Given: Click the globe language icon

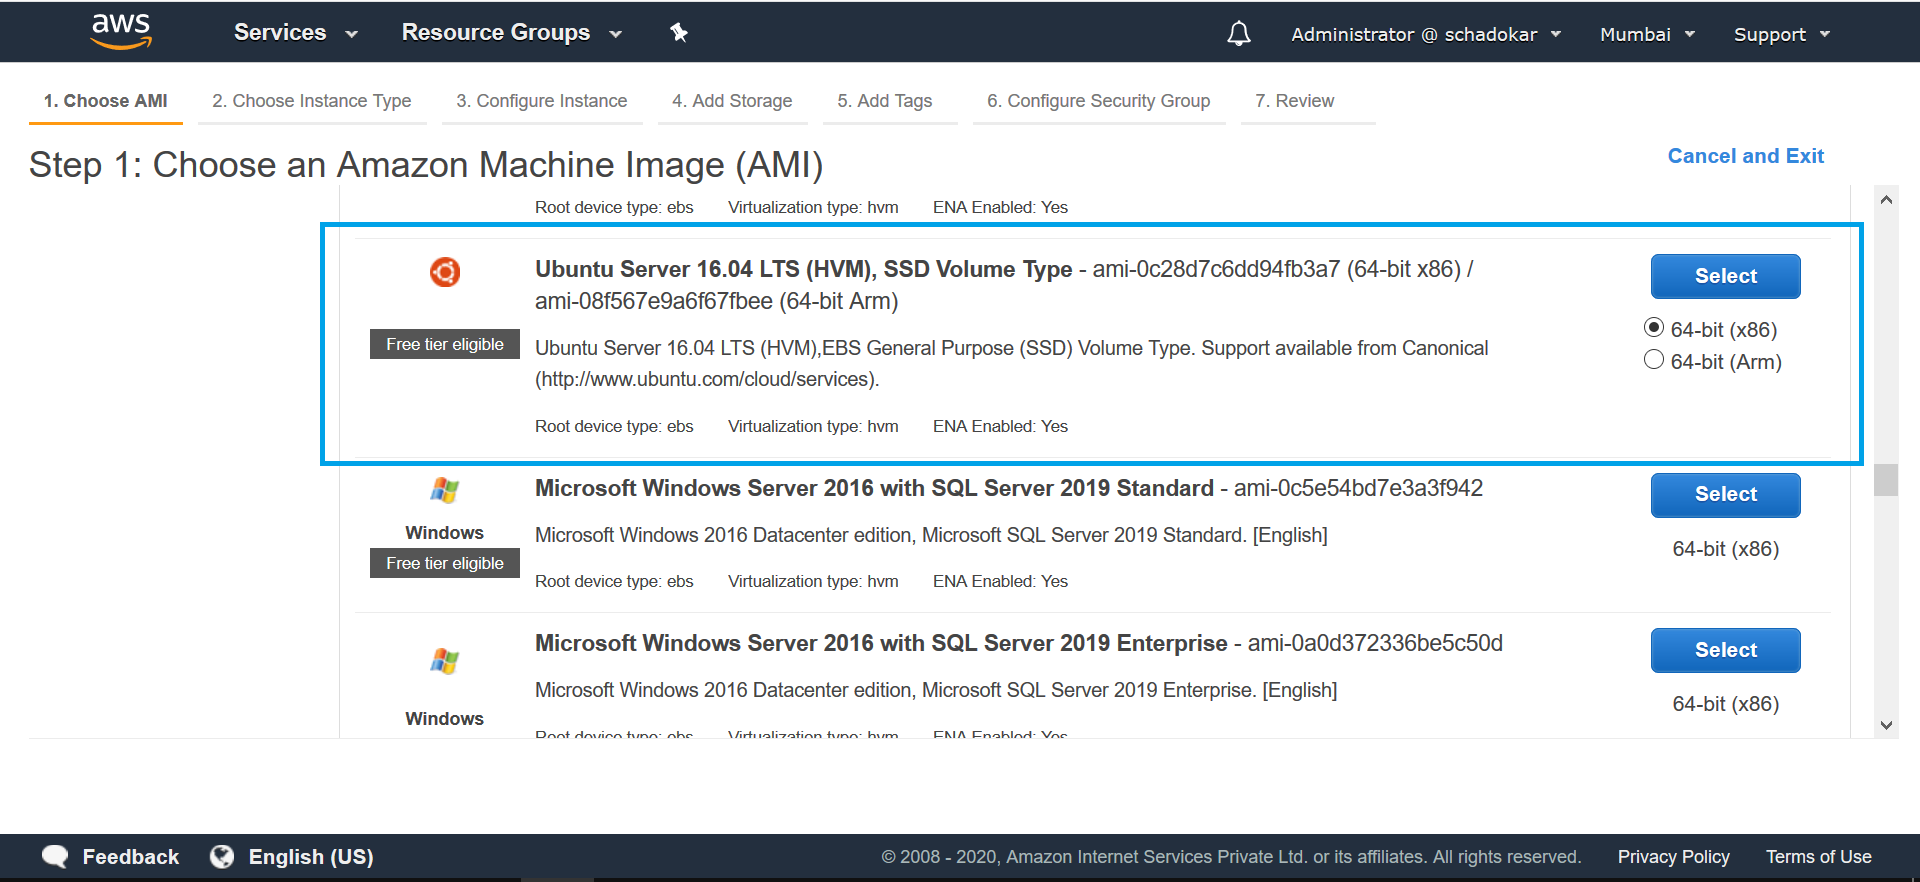Looking at the screenshot, I should [x=222, y=857].
